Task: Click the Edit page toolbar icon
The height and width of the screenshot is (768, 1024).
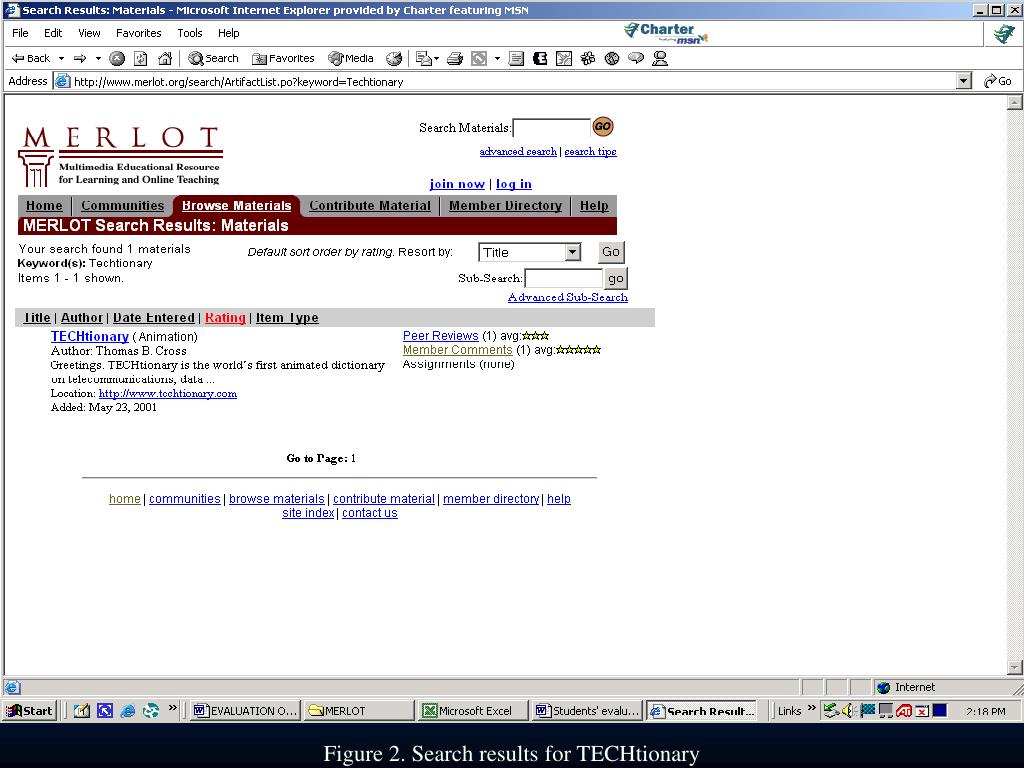Action: tap(479, 58)
